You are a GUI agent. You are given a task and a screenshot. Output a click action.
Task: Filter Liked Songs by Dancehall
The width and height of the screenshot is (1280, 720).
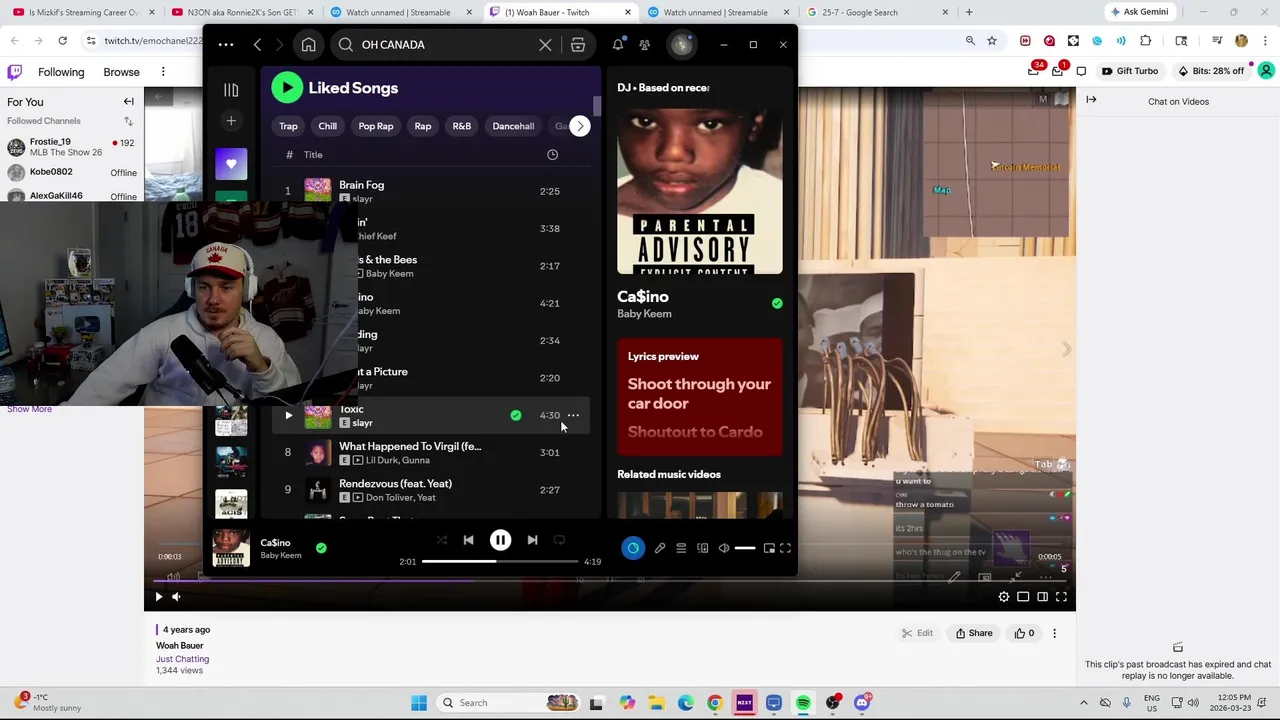[513, 126]
